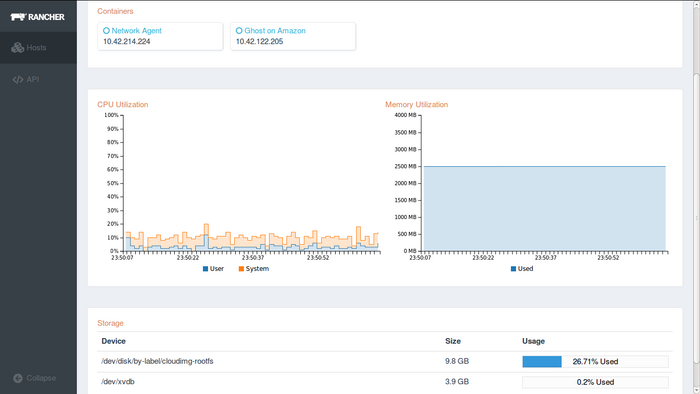This screenshot has width=700, height=394.
Task: Collapse the sidebar menu
Action: (x=35, y=378)
